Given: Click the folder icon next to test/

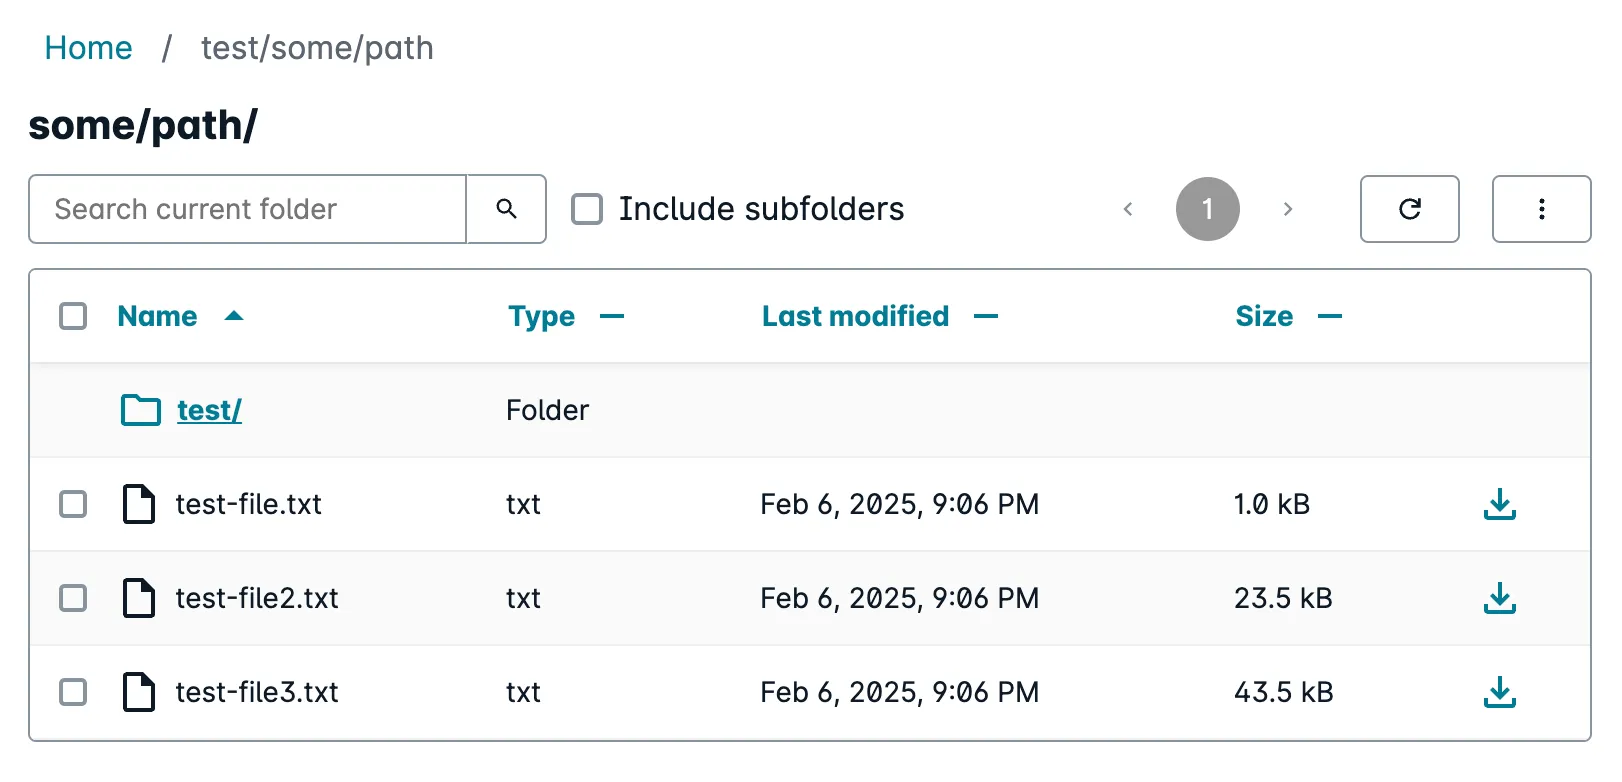Looking at the screenshot, I should tap(141, 410).
